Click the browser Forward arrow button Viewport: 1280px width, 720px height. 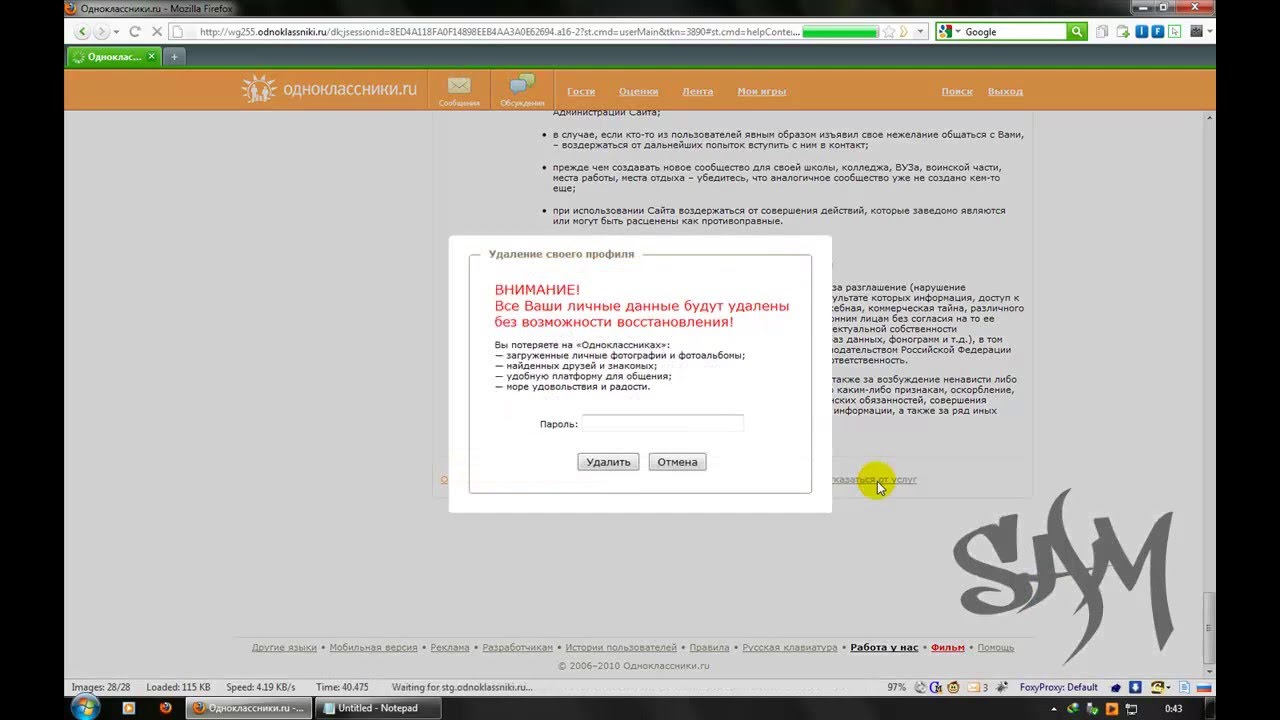coord(101,32)
